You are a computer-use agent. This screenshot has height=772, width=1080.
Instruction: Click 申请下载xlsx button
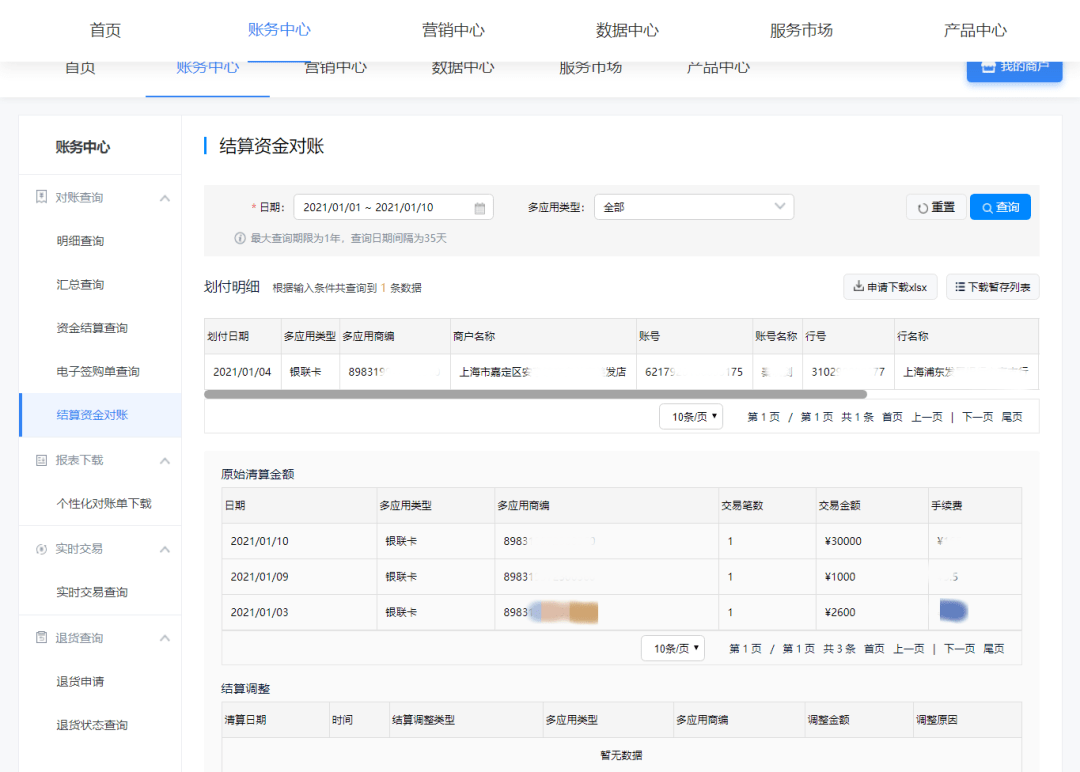(x=890, y=287)
